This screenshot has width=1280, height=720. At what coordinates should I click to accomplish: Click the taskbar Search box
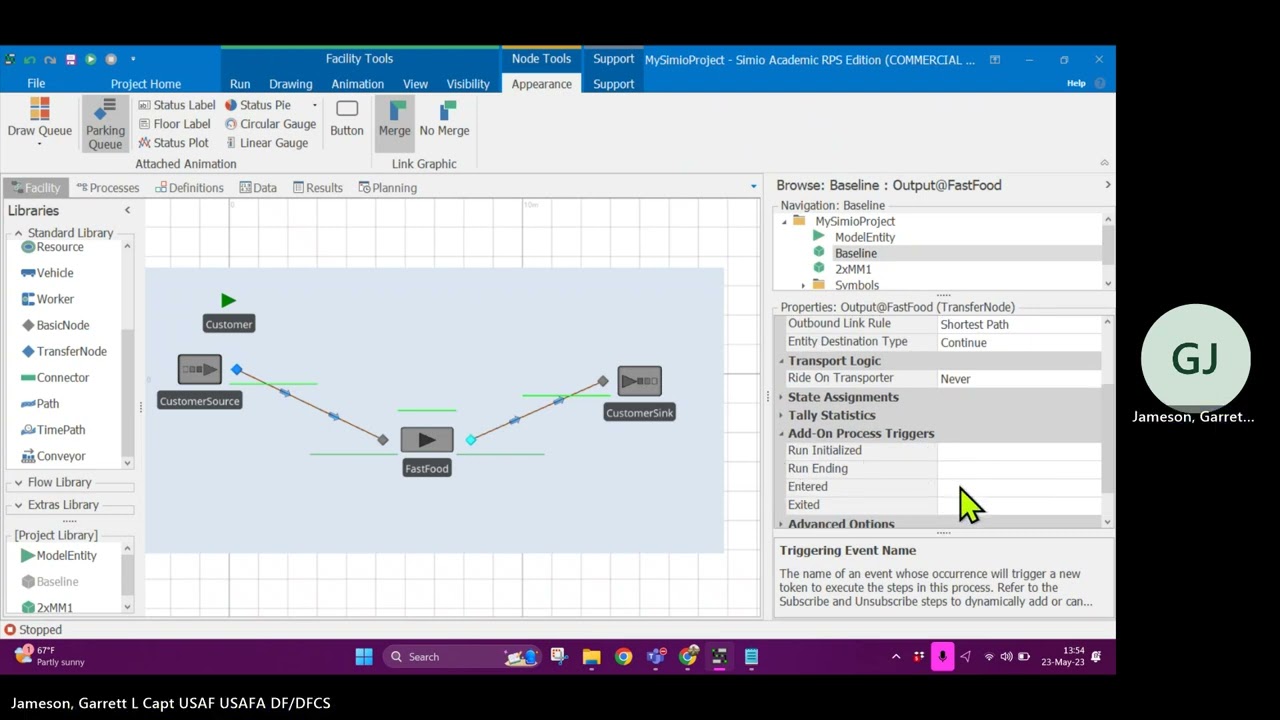click(462, 657)
